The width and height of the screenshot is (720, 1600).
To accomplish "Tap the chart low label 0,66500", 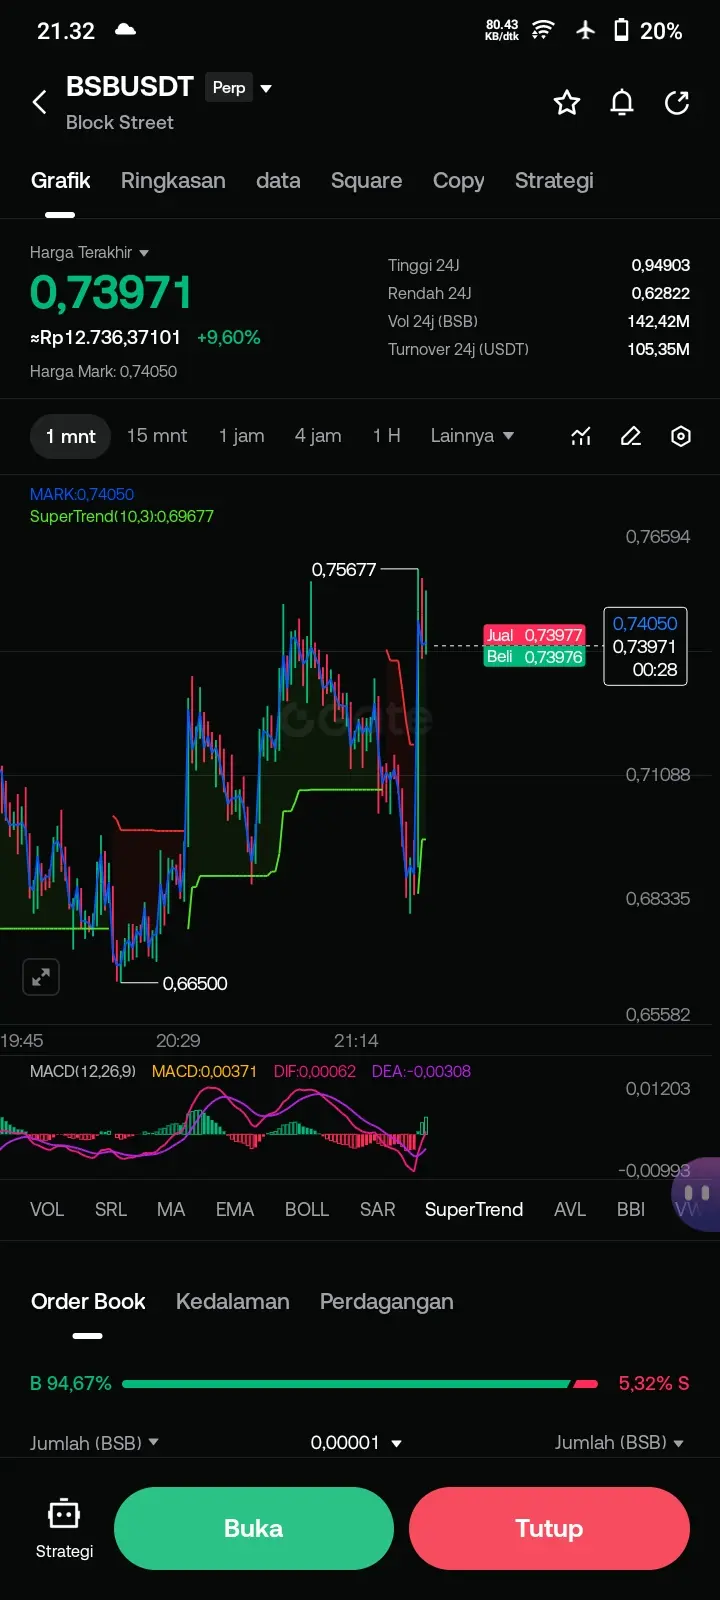I will 195,984.
